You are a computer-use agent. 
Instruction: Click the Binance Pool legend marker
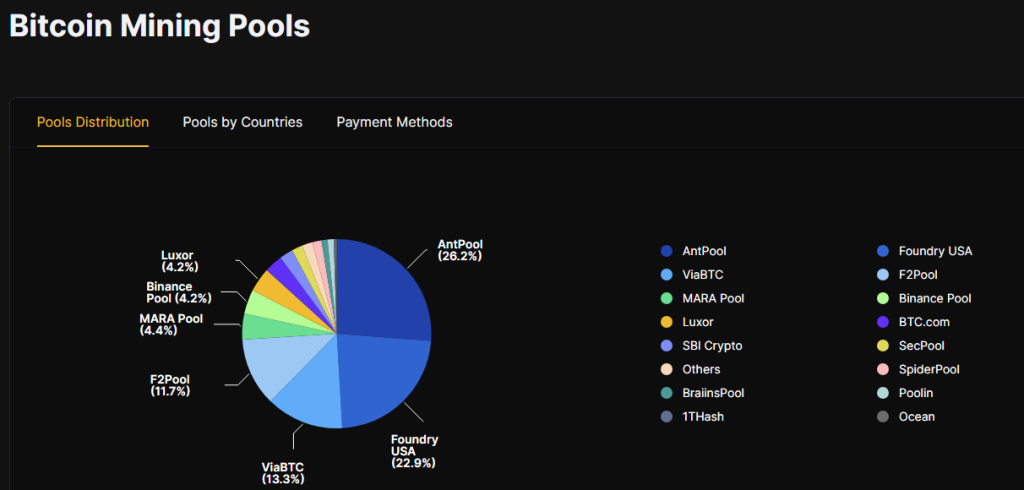click(883, 298)
